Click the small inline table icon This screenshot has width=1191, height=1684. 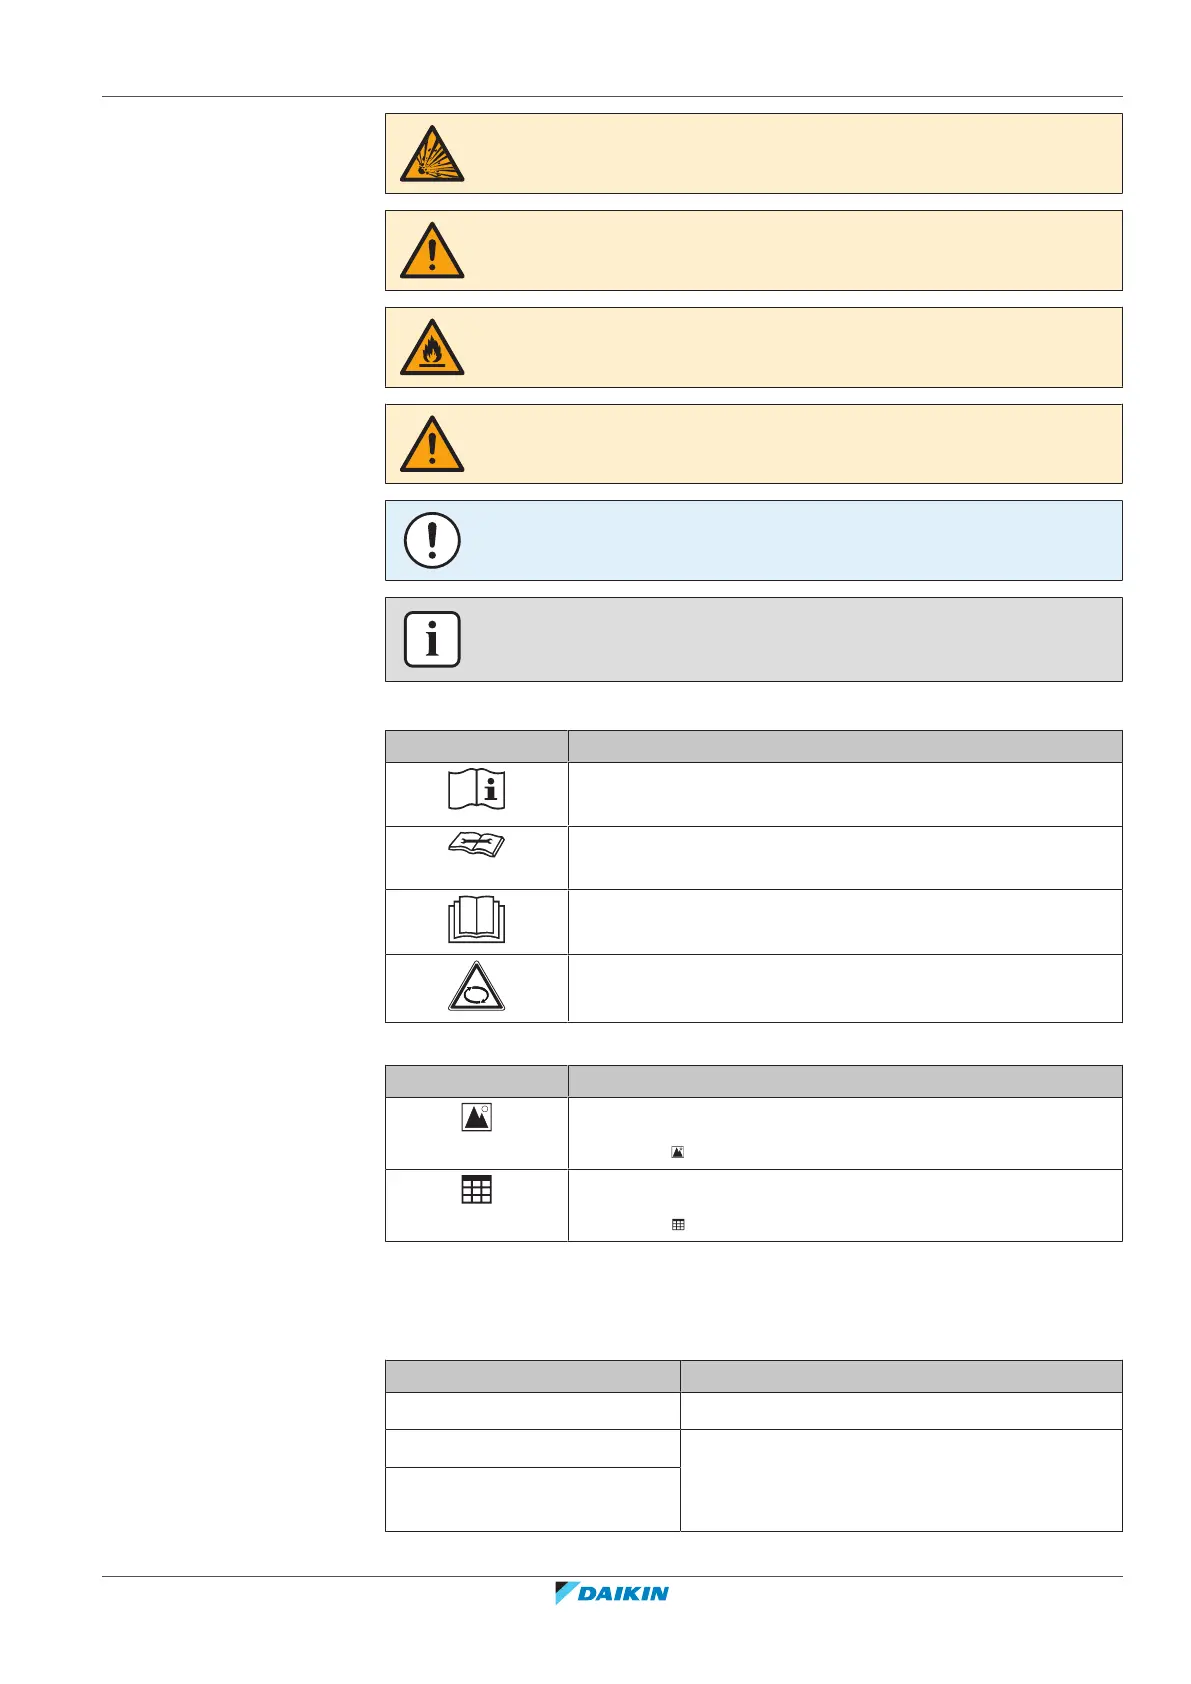coord(678,1224)
